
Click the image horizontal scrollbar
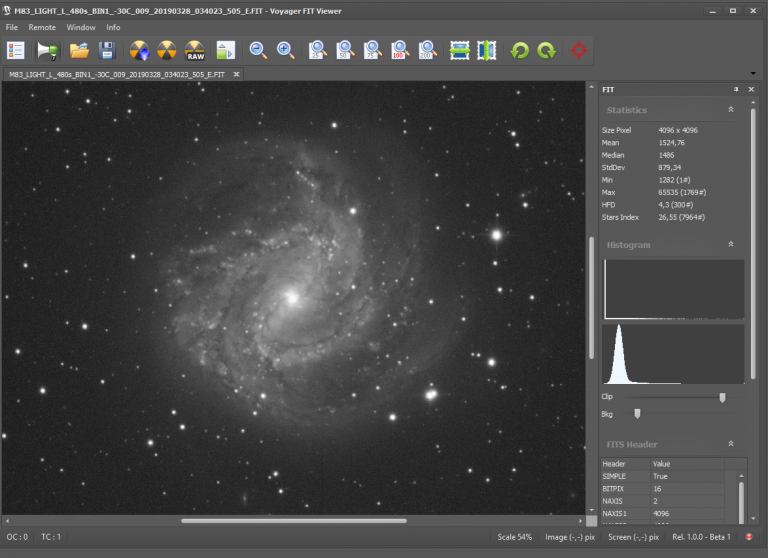click(293, 520)
